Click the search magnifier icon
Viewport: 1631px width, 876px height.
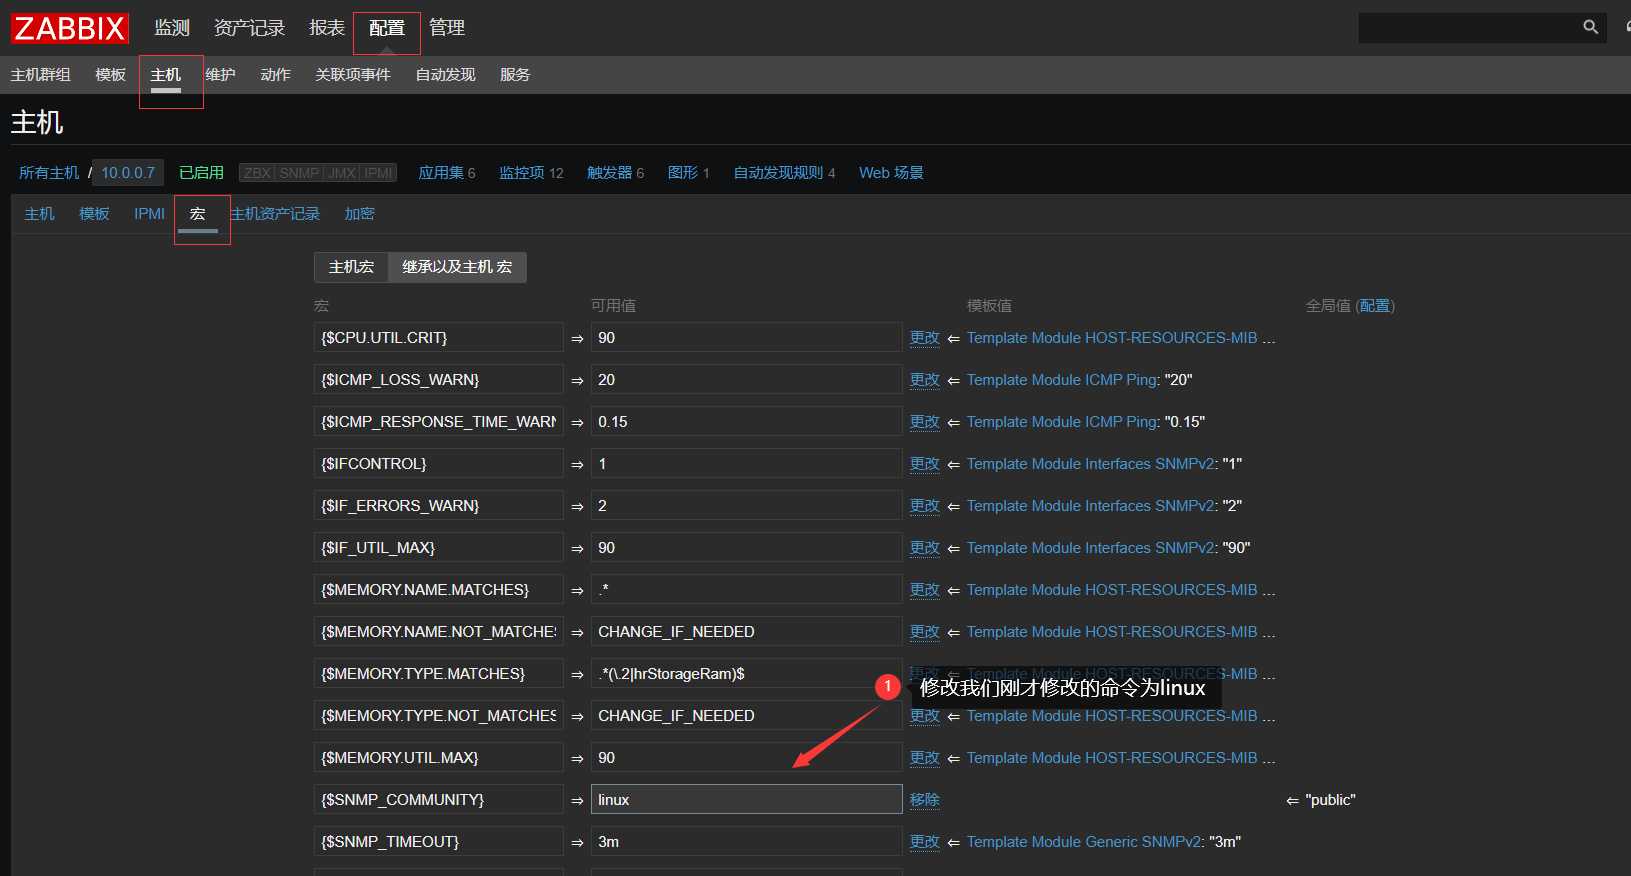coord(1590,27)
